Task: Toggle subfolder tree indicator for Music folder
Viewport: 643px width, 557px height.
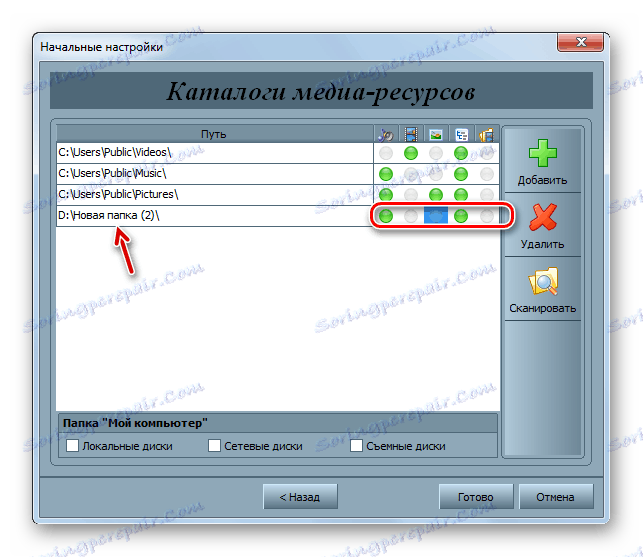Action: tap(461, 174)
